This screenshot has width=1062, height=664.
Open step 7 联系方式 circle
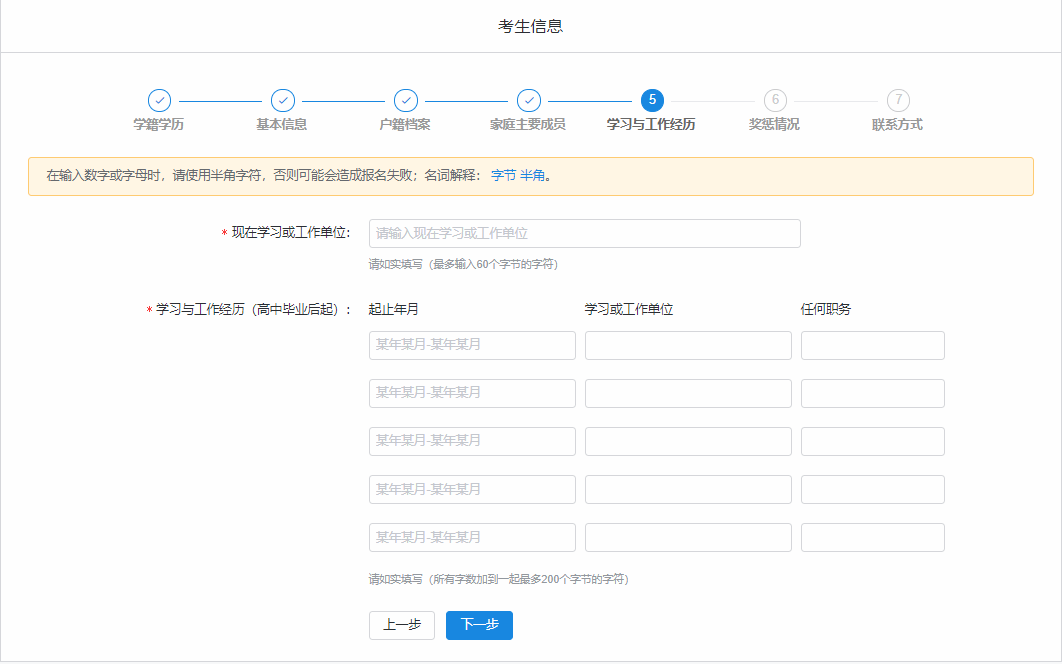pos(898,100)
